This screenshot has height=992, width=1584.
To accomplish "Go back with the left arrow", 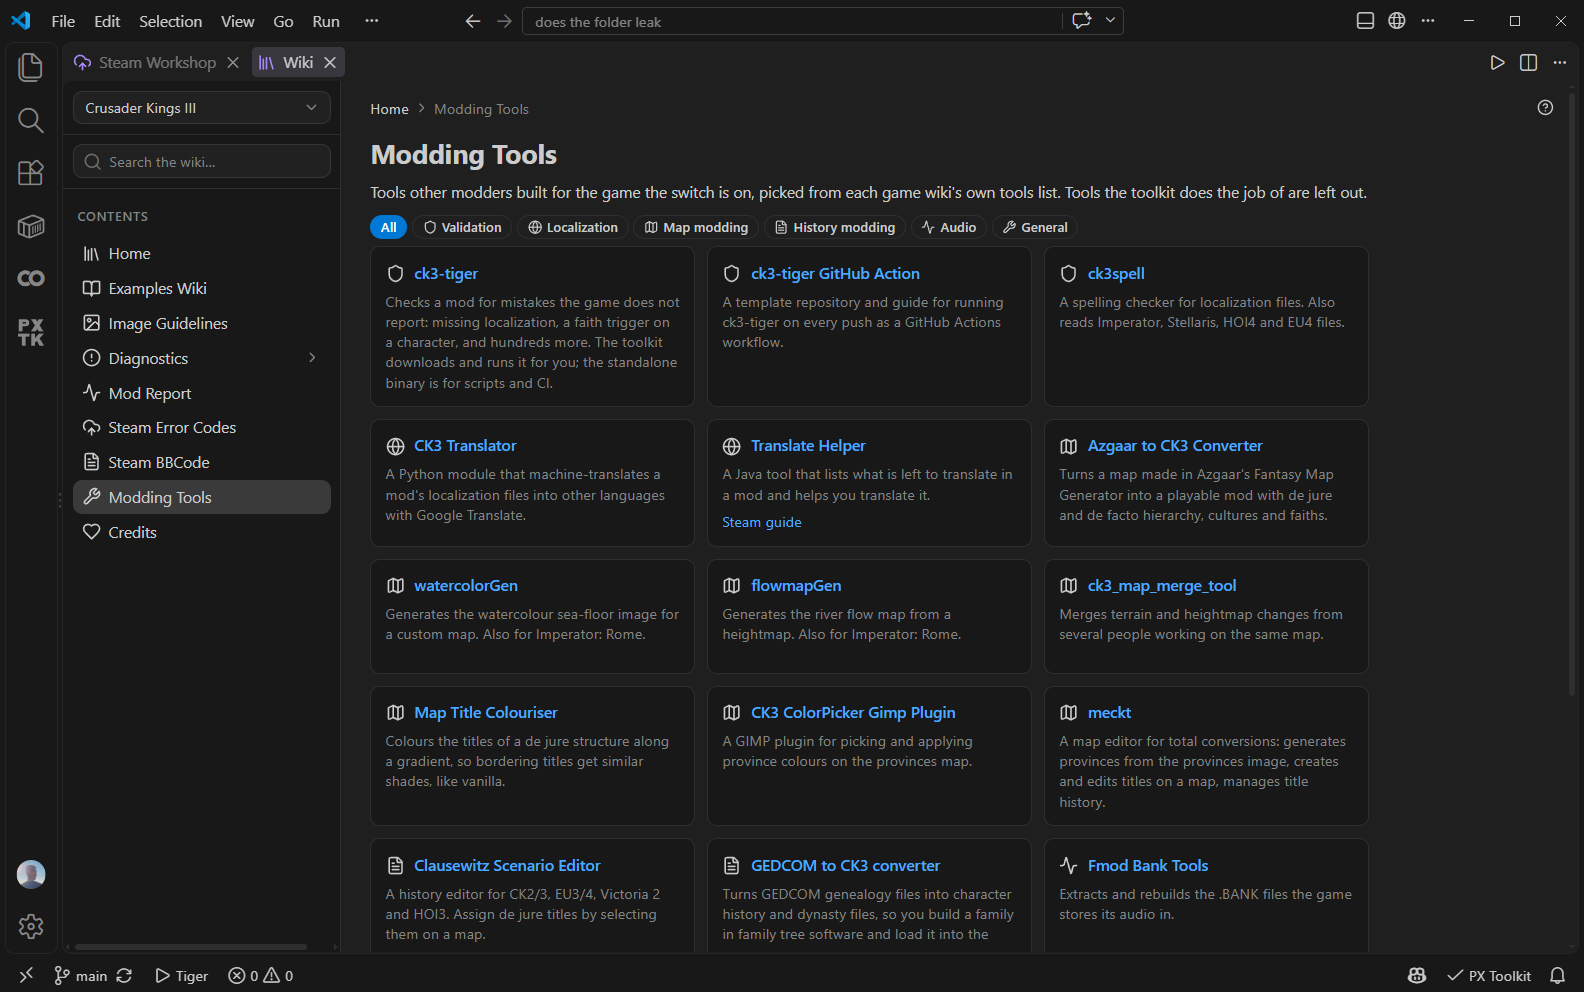I will point(473,21).
